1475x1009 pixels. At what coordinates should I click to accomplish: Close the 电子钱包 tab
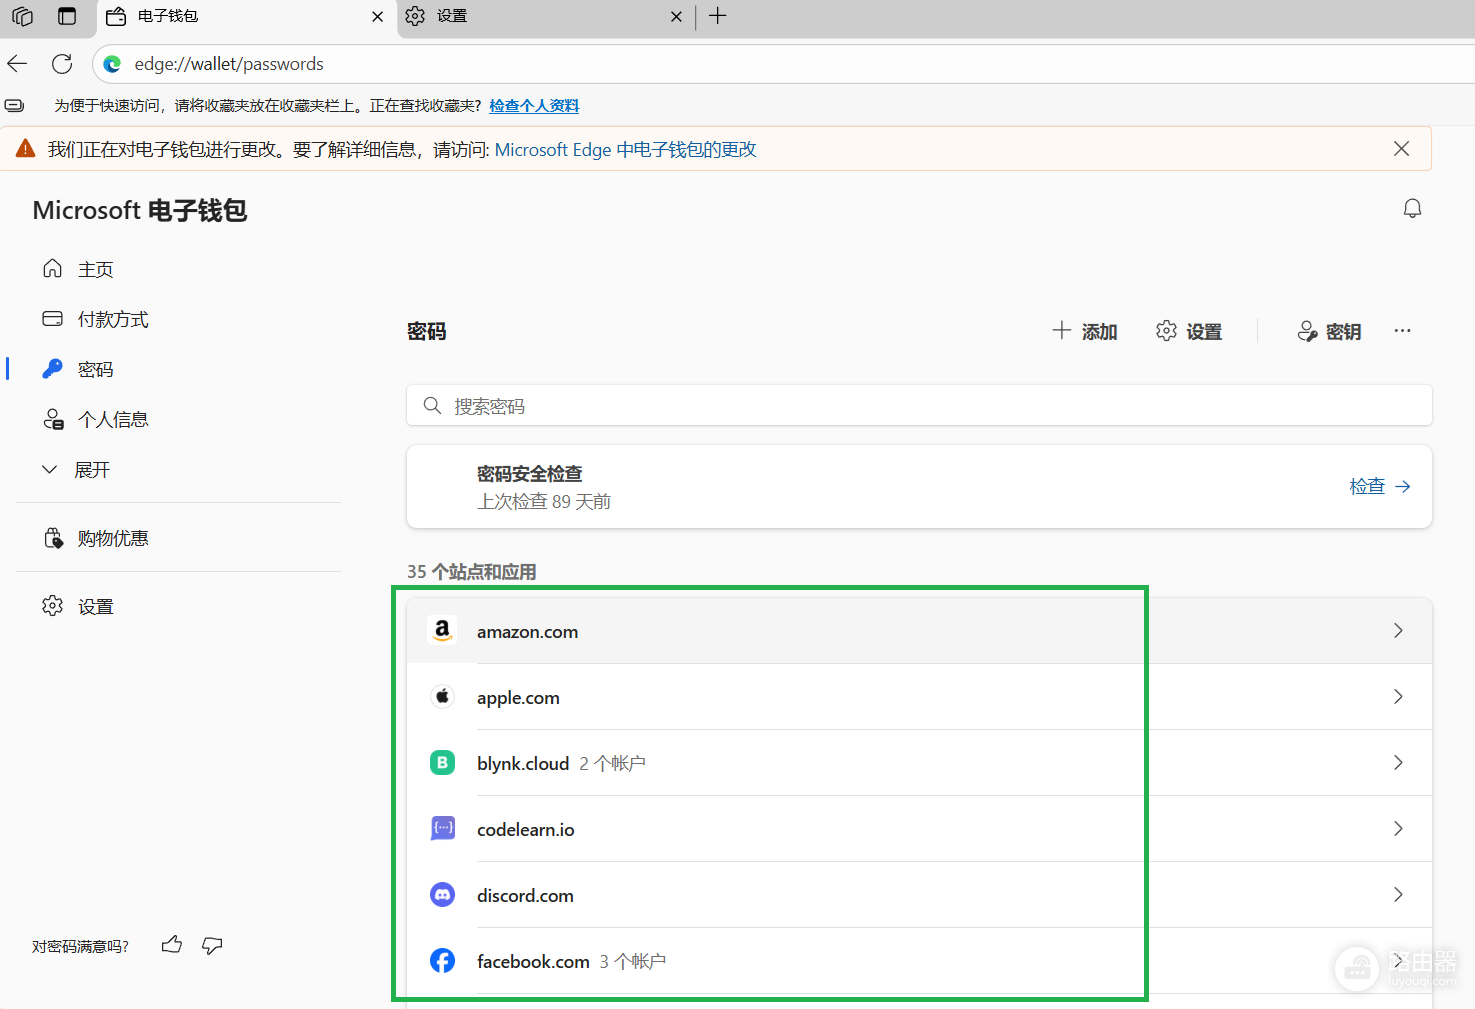pos(377,17)
